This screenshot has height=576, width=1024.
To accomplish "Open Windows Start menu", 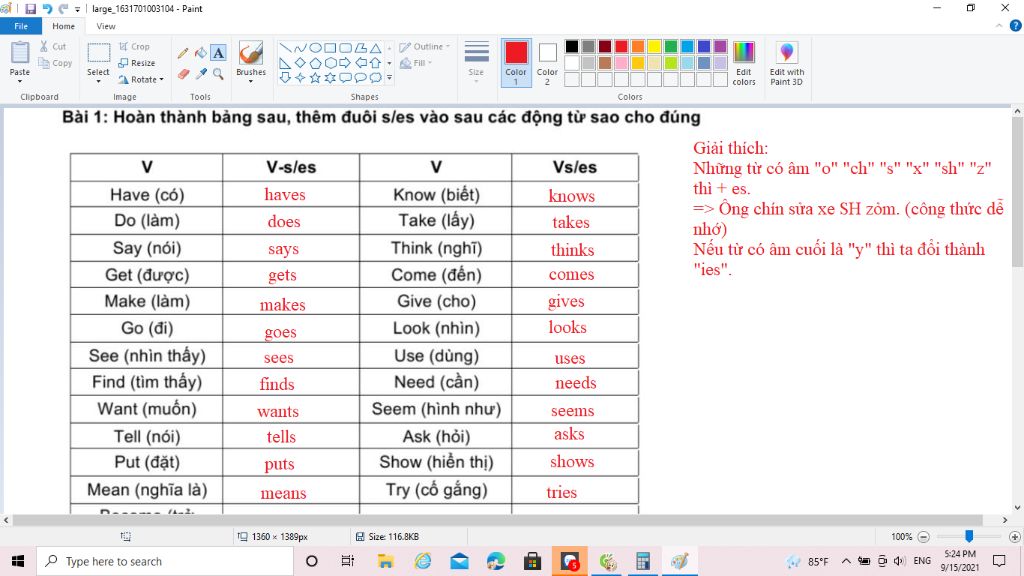I will tap(18, 561).
